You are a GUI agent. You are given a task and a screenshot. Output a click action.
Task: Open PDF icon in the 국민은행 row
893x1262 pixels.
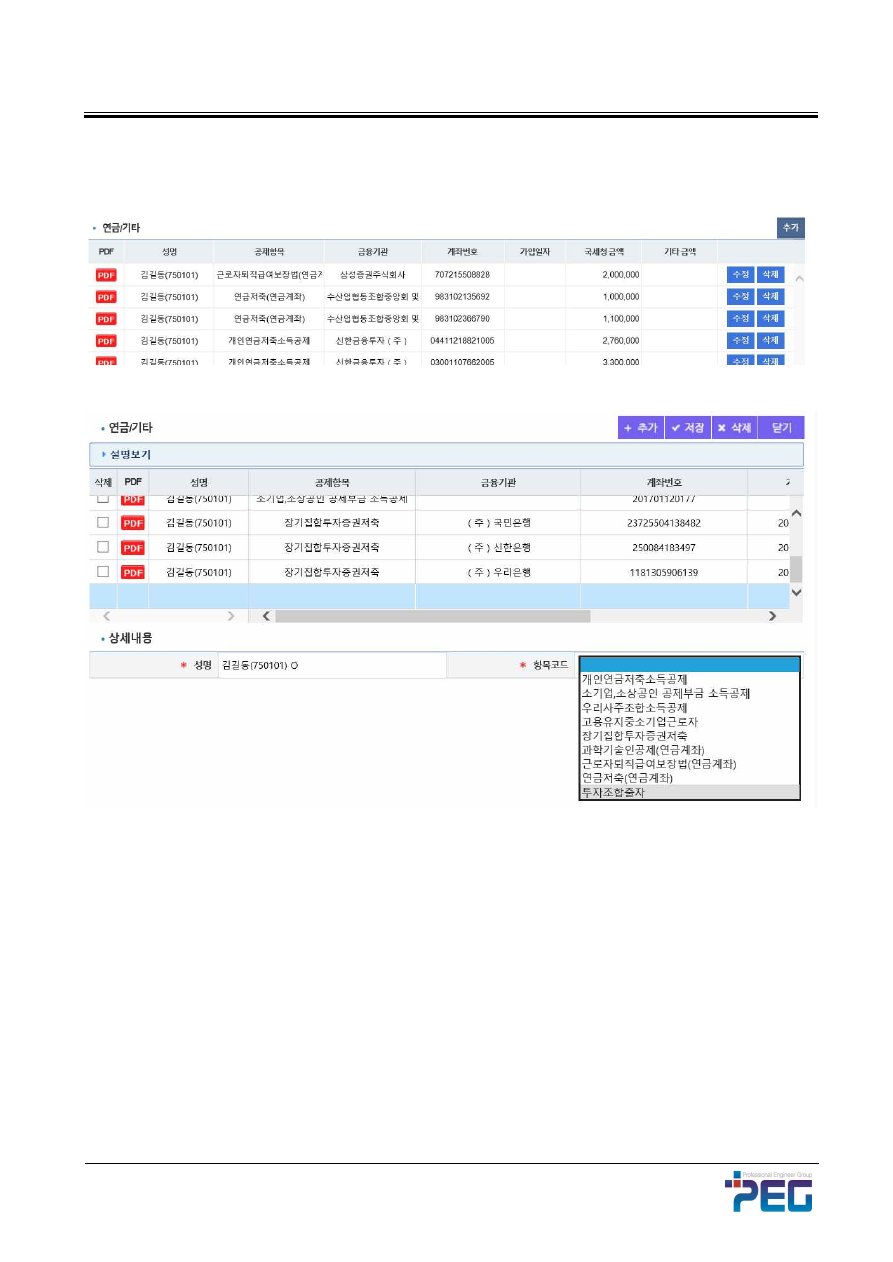[x=132, y=522]
